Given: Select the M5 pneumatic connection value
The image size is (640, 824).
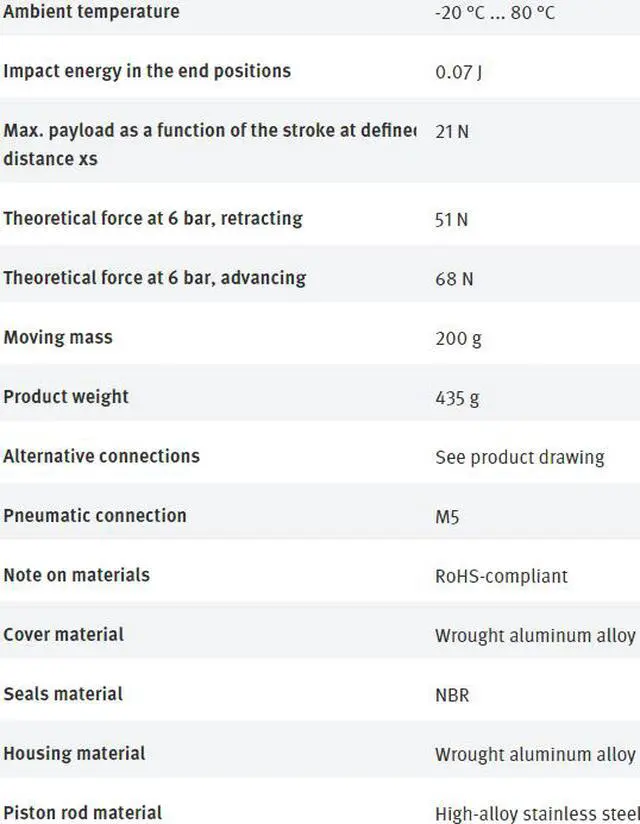Looking at the screenshot, I should click(447, 517).
